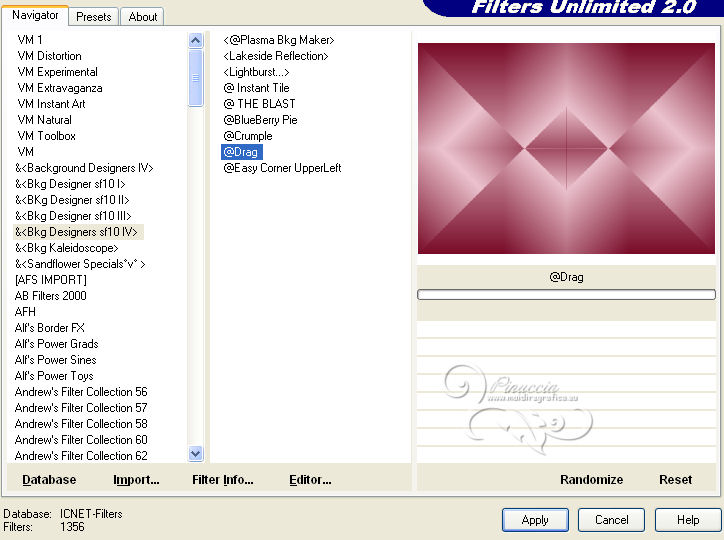This screenshot has height=540, width=724.
Task: Select &<Background Designers IV> category
Action: click(x=84, y=168)
